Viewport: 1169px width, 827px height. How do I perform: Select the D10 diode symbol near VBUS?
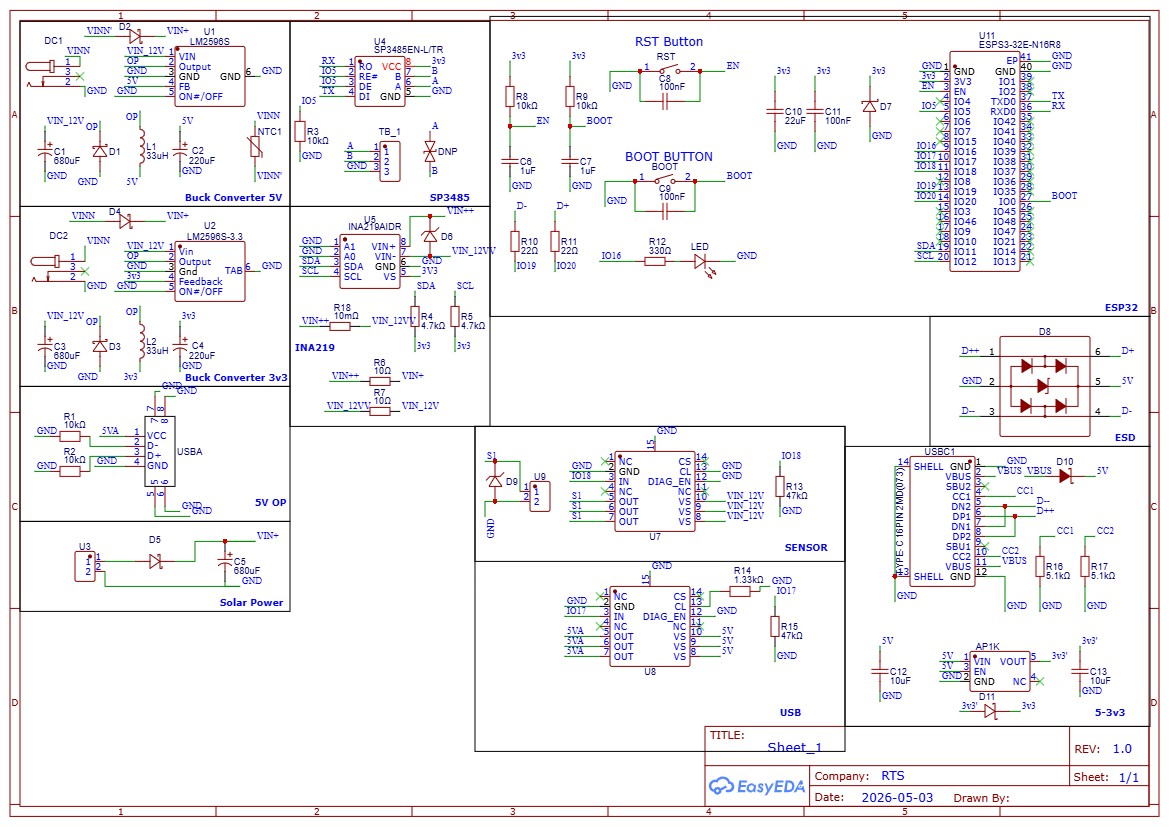pos(1065,475)
